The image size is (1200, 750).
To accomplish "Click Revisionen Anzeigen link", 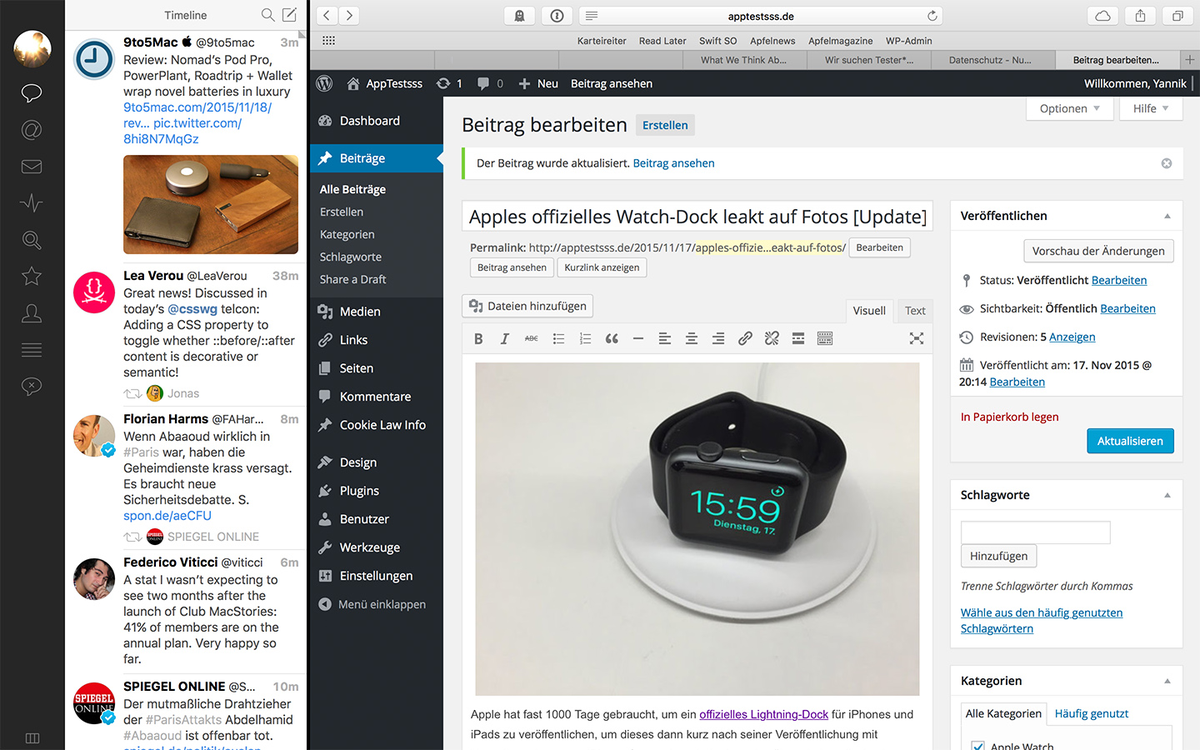I will (1071, 337).
